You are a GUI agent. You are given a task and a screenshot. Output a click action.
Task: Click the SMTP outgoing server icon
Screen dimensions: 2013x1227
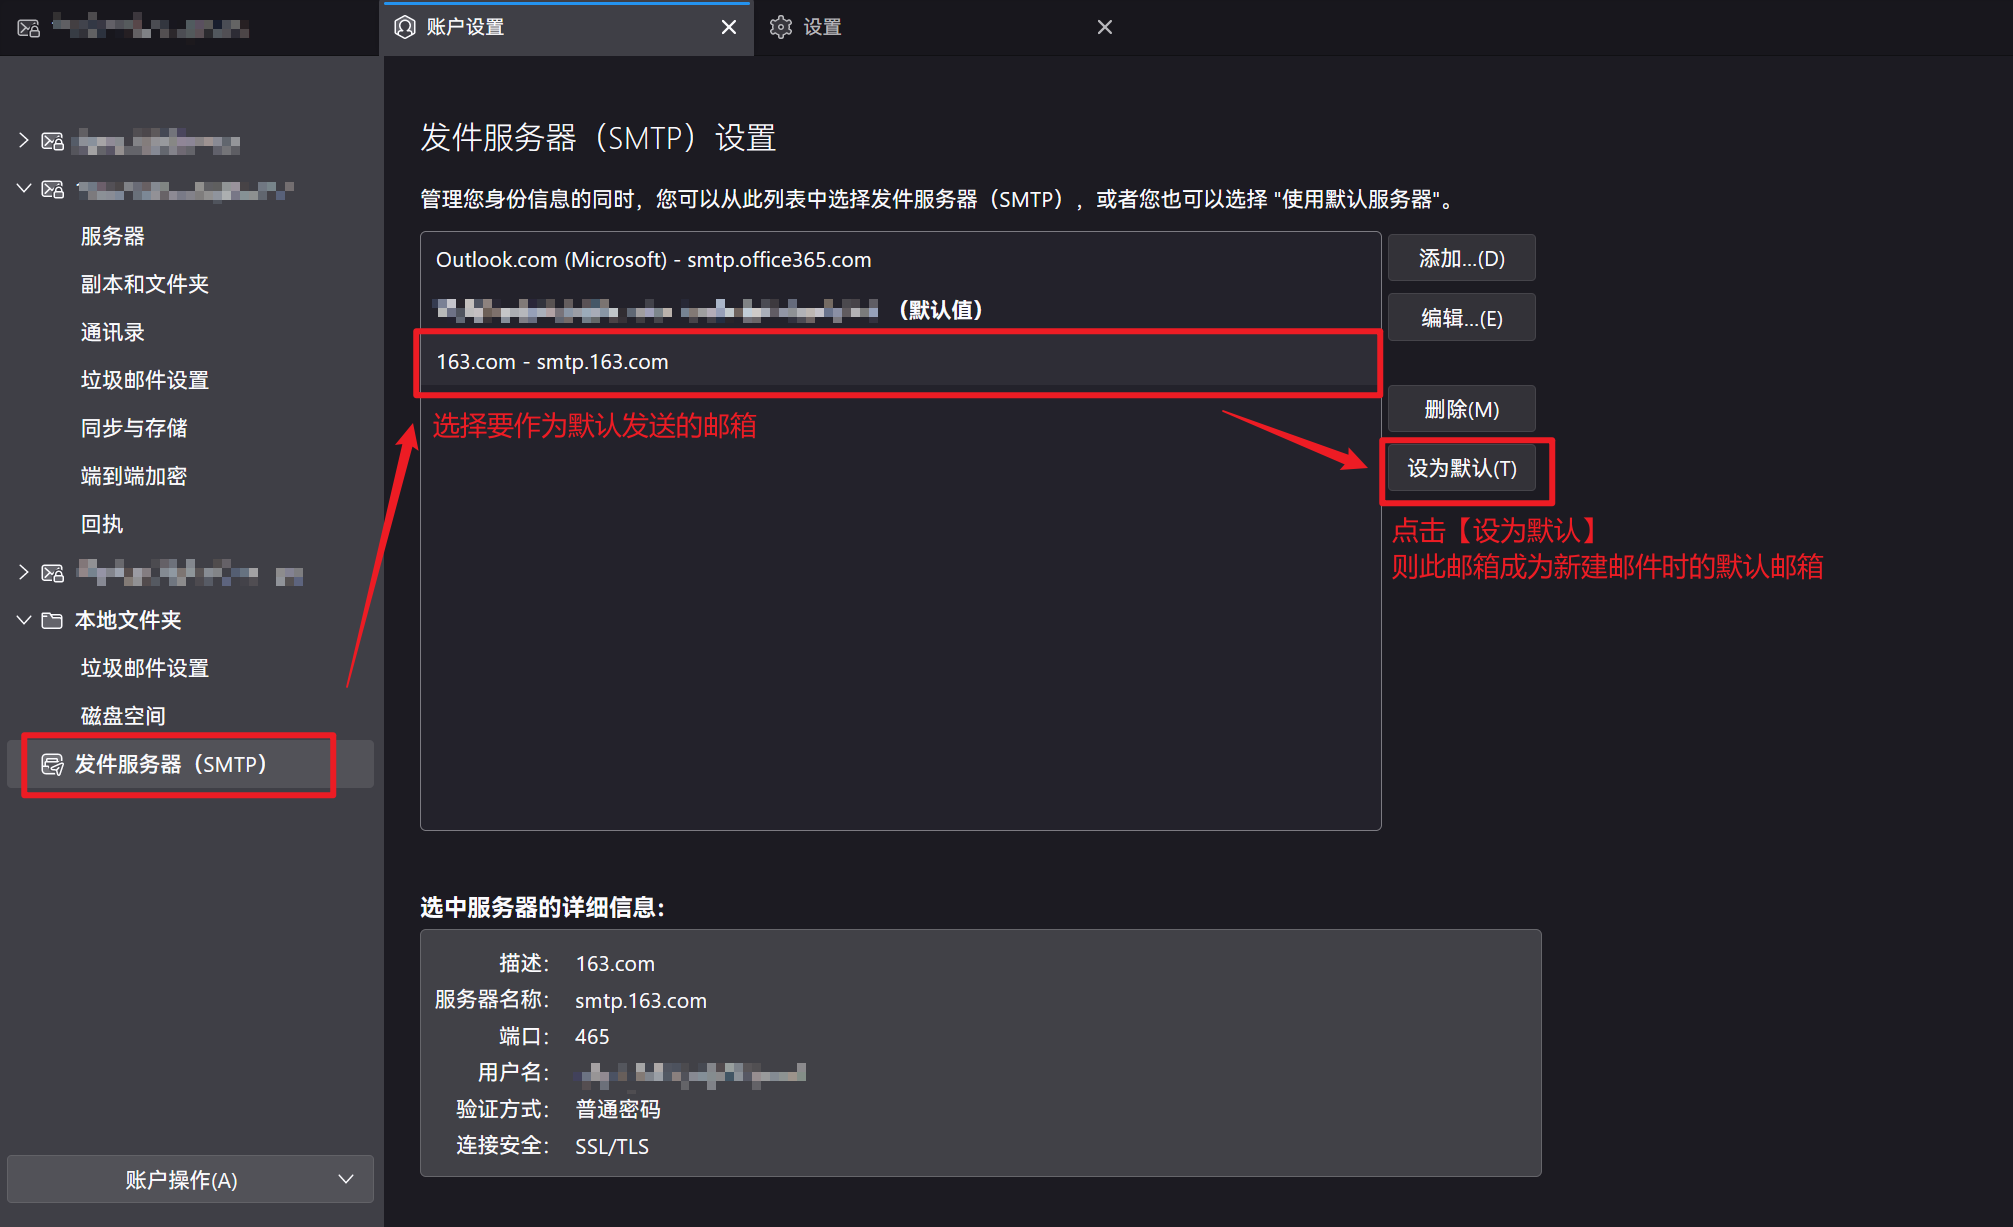[52, 765]
